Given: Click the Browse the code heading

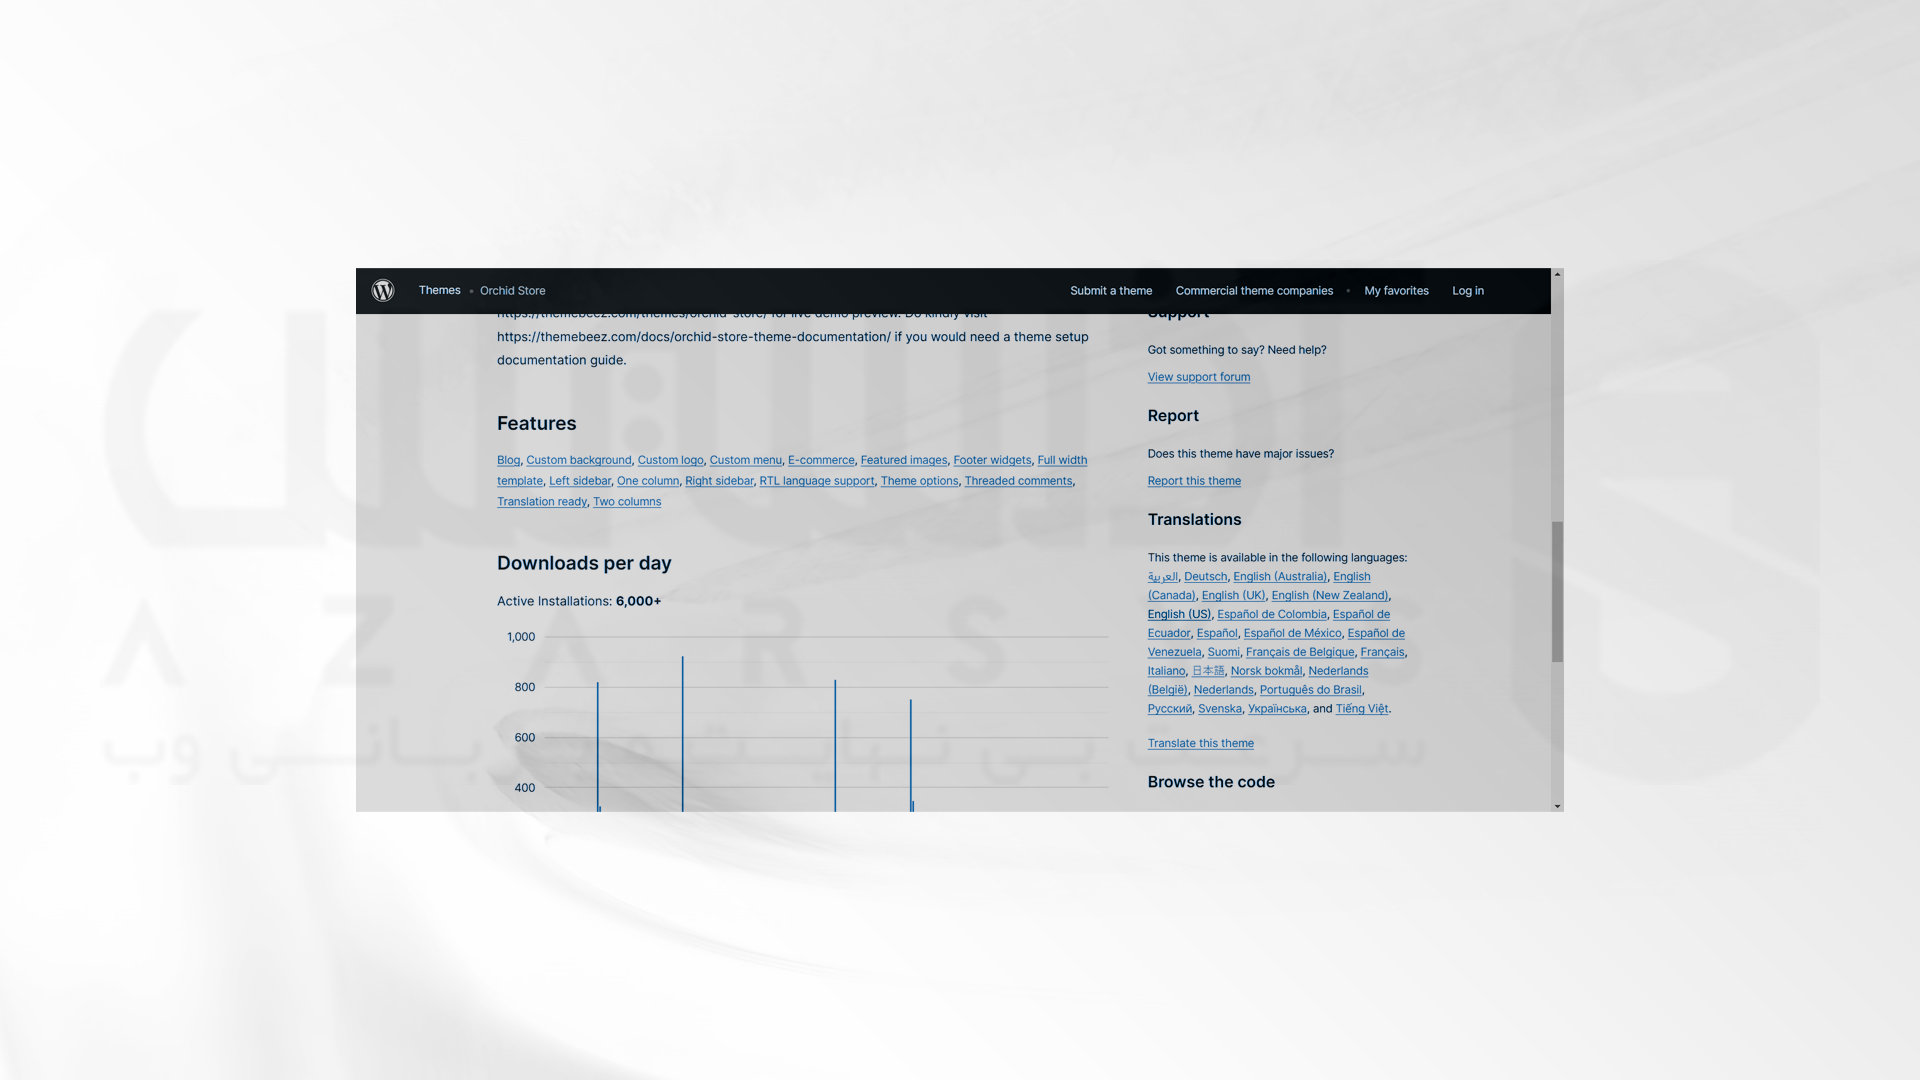Looking at the screenshot, I should (1211, 783).
